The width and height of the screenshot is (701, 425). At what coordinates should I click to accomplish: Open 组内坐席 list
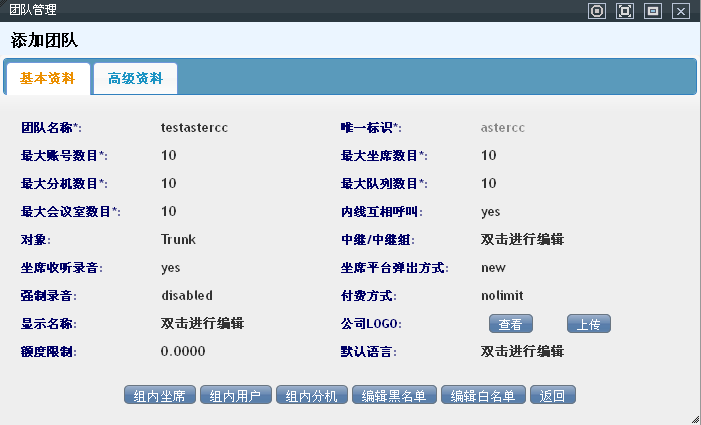pyautogui.click(x=160, y=395)
